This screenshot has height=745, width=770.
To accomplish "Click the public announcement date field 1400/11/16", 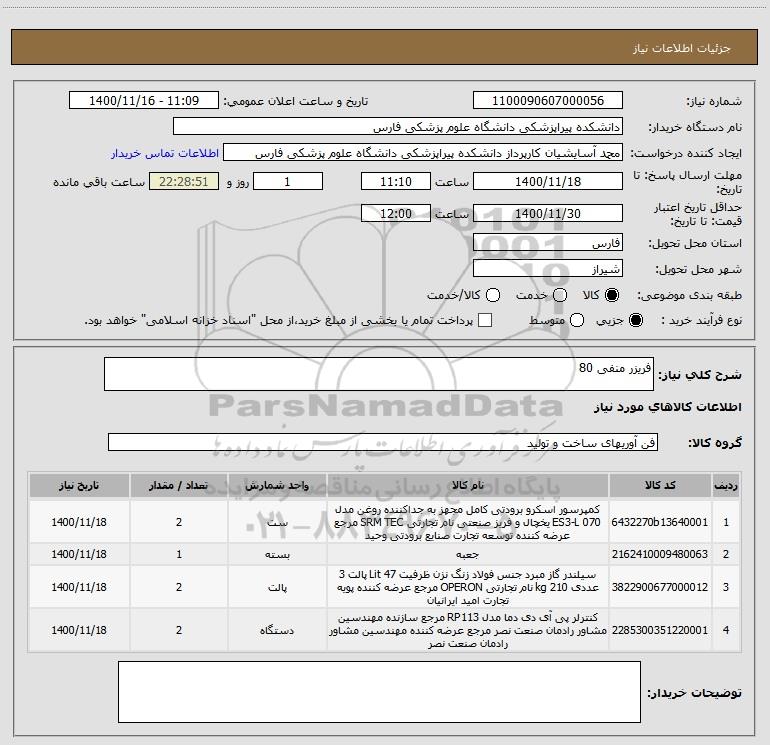I will (144, 101).
